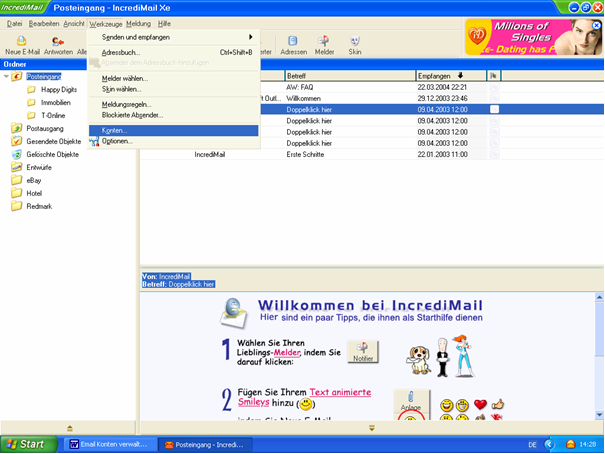Switch to Email Konten verwalt... taskbar window
Viewport: 605px width, 454px height.
click(x=109, y=444)
